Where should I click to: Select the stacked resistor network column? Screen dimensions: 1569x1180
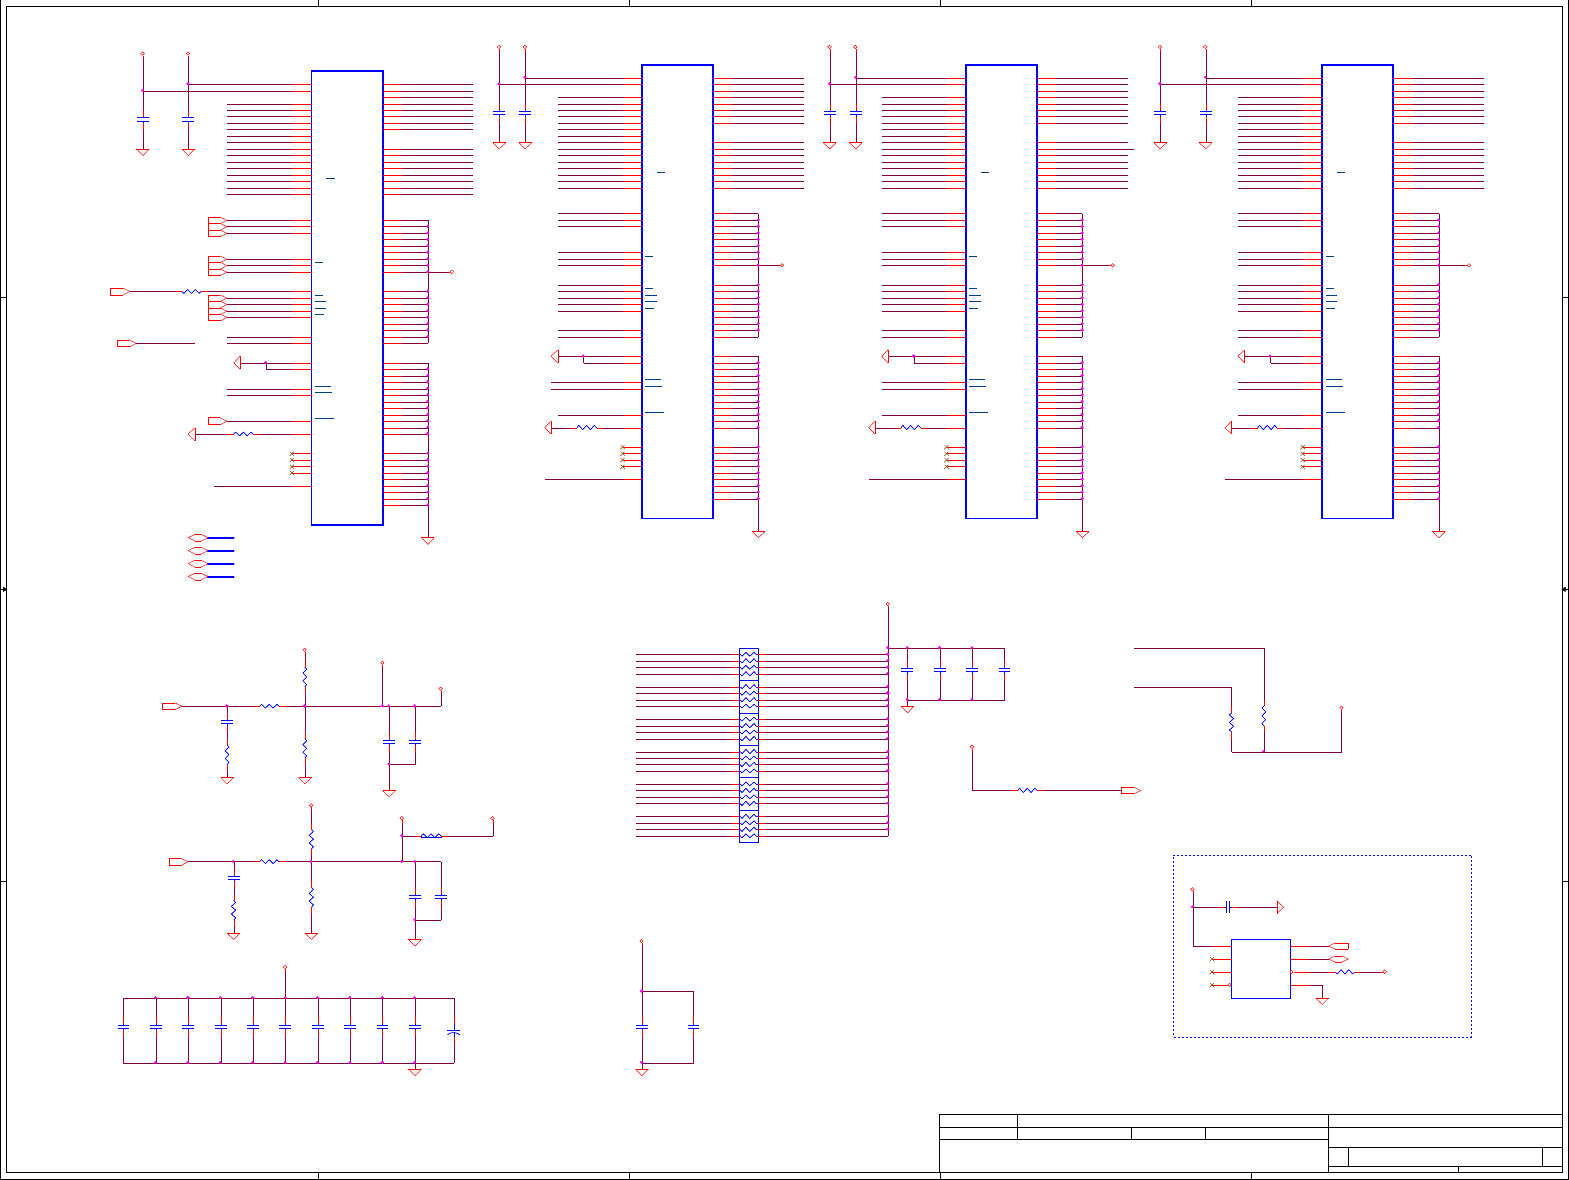(x=749, y=745)
